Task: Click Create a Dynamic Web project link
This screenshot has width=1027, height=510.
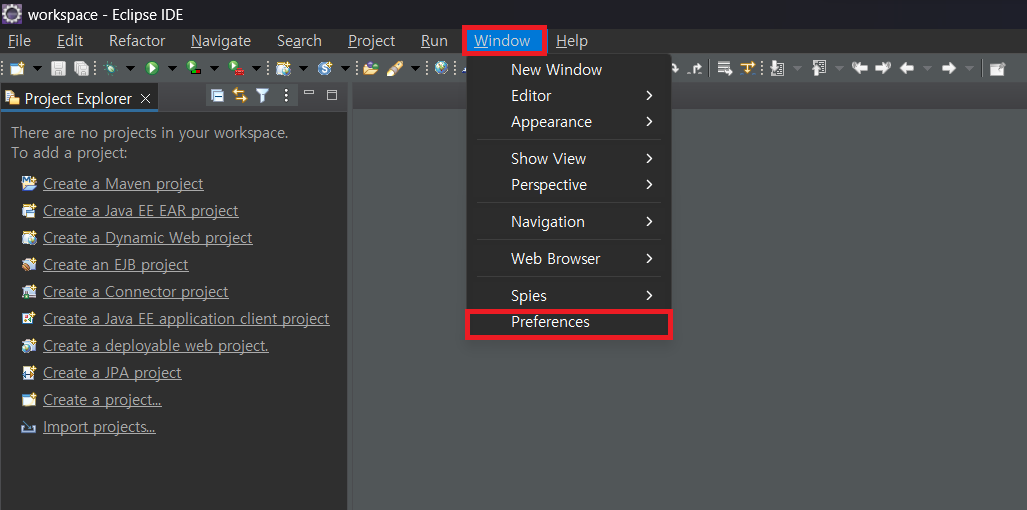Action: pyautogui.click(x=147, y=238)
